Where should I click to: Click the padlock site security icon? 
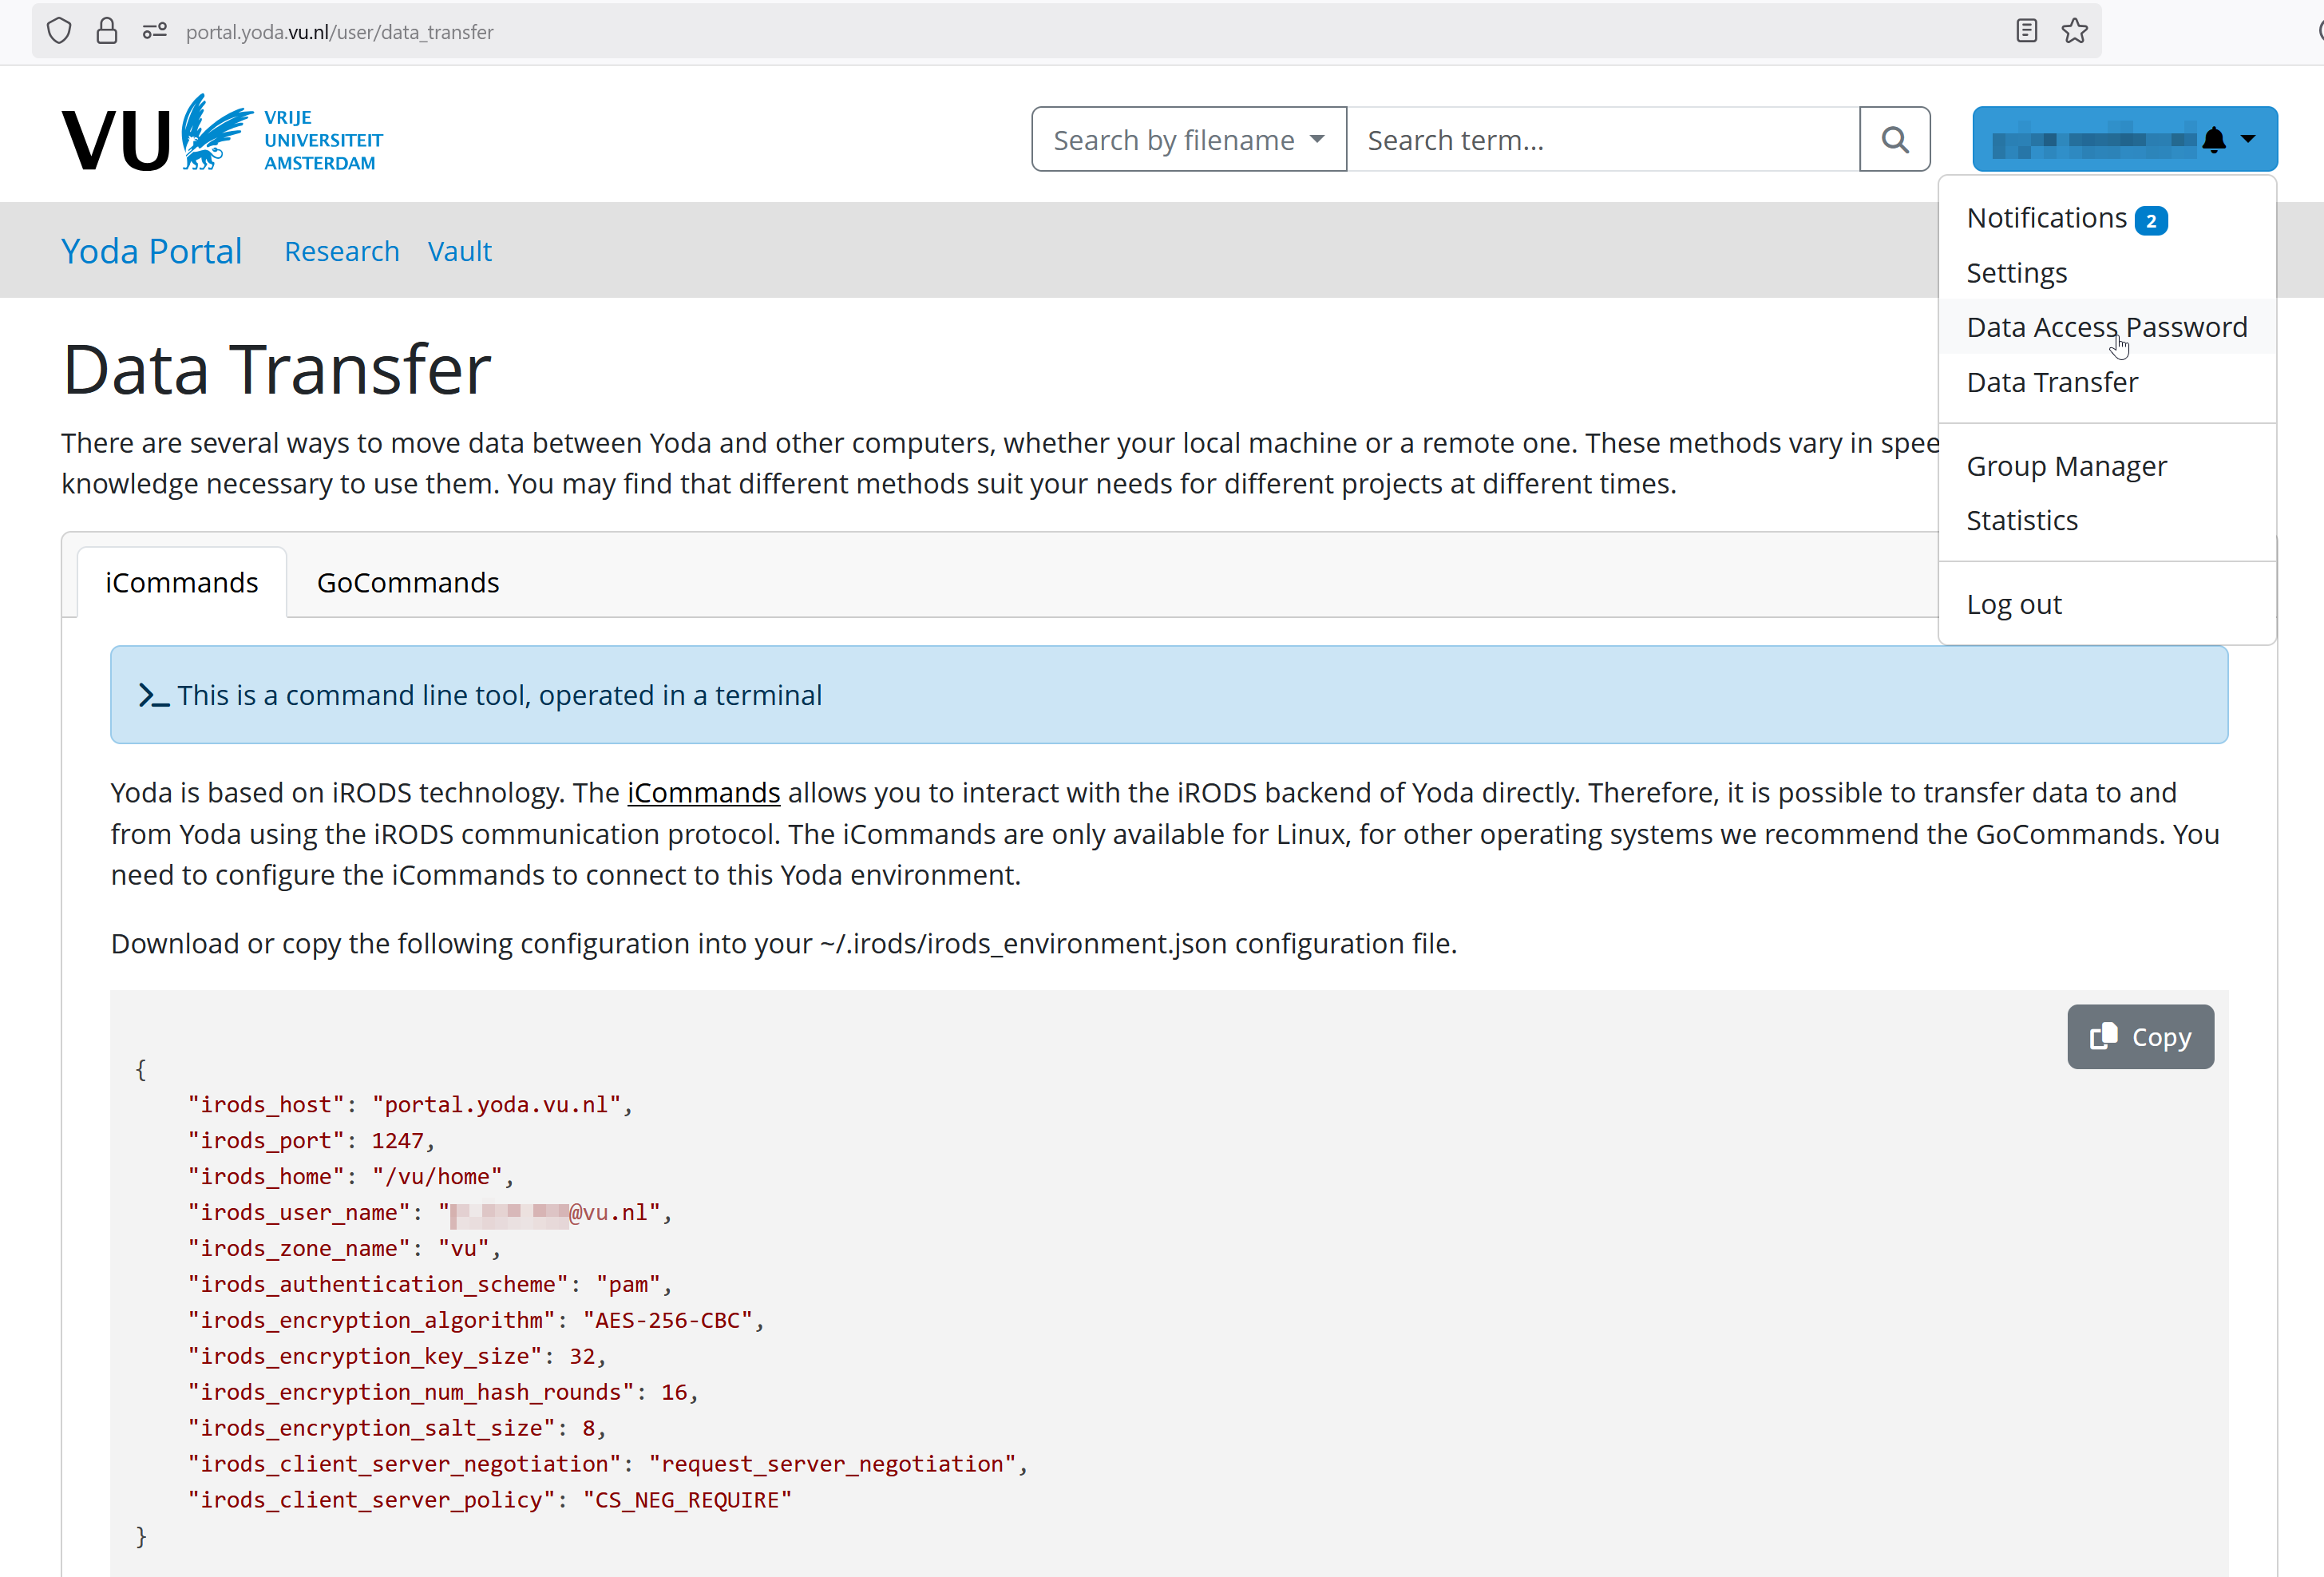tap(107, 31)
